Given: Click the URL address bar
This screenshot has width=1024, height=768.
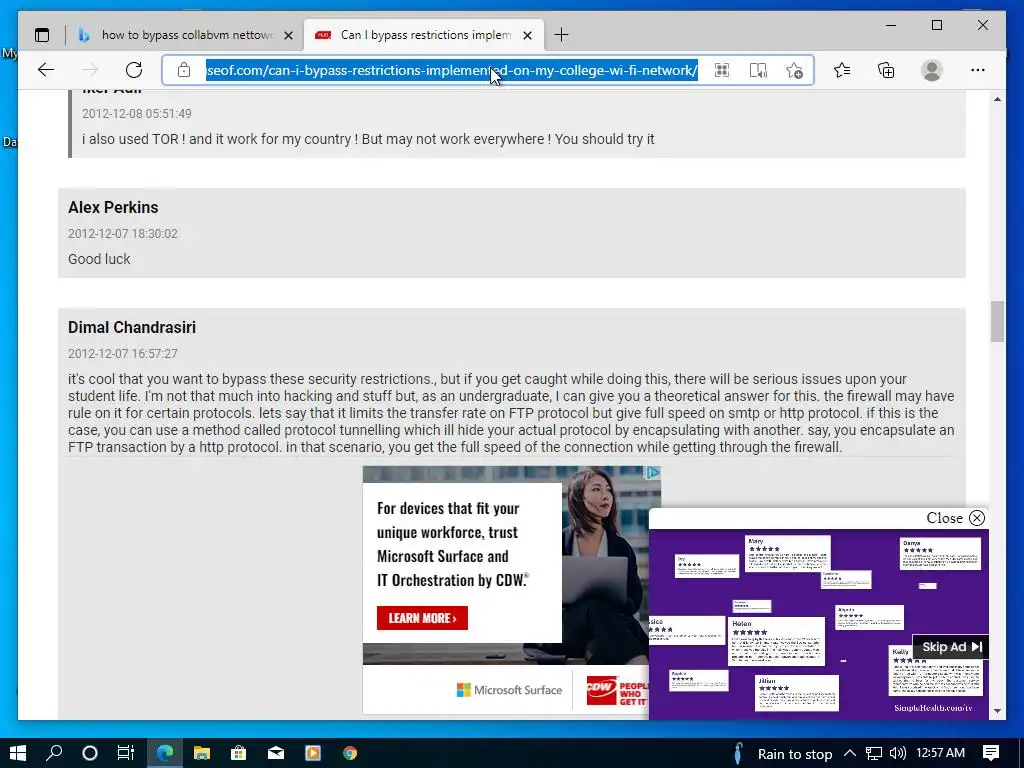Looking at the screenshot, I should coord(452,70).
